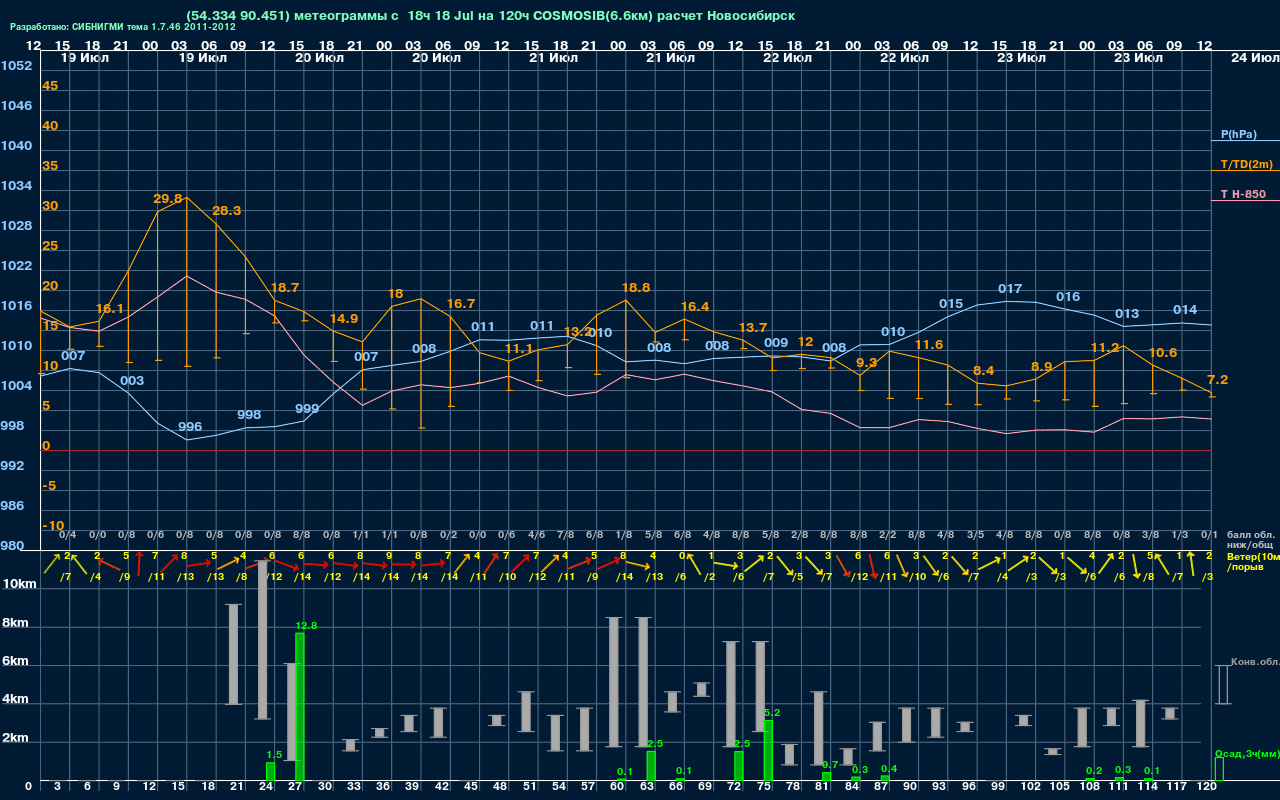
Task: Click the 'Ветер(10м) /порыв' wind legend
Action: [x=1253, y=561]
